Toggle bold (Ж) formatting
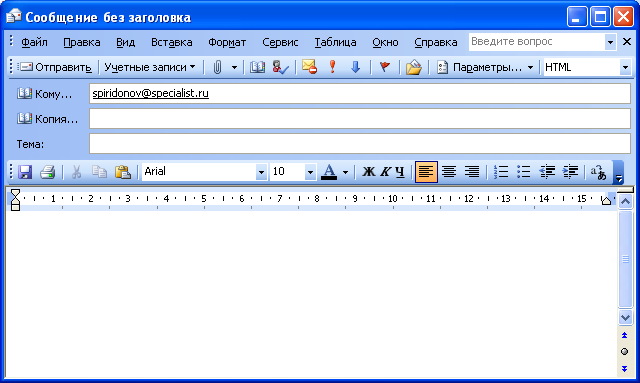Screen dimensions: 640x383 (369, 172)
